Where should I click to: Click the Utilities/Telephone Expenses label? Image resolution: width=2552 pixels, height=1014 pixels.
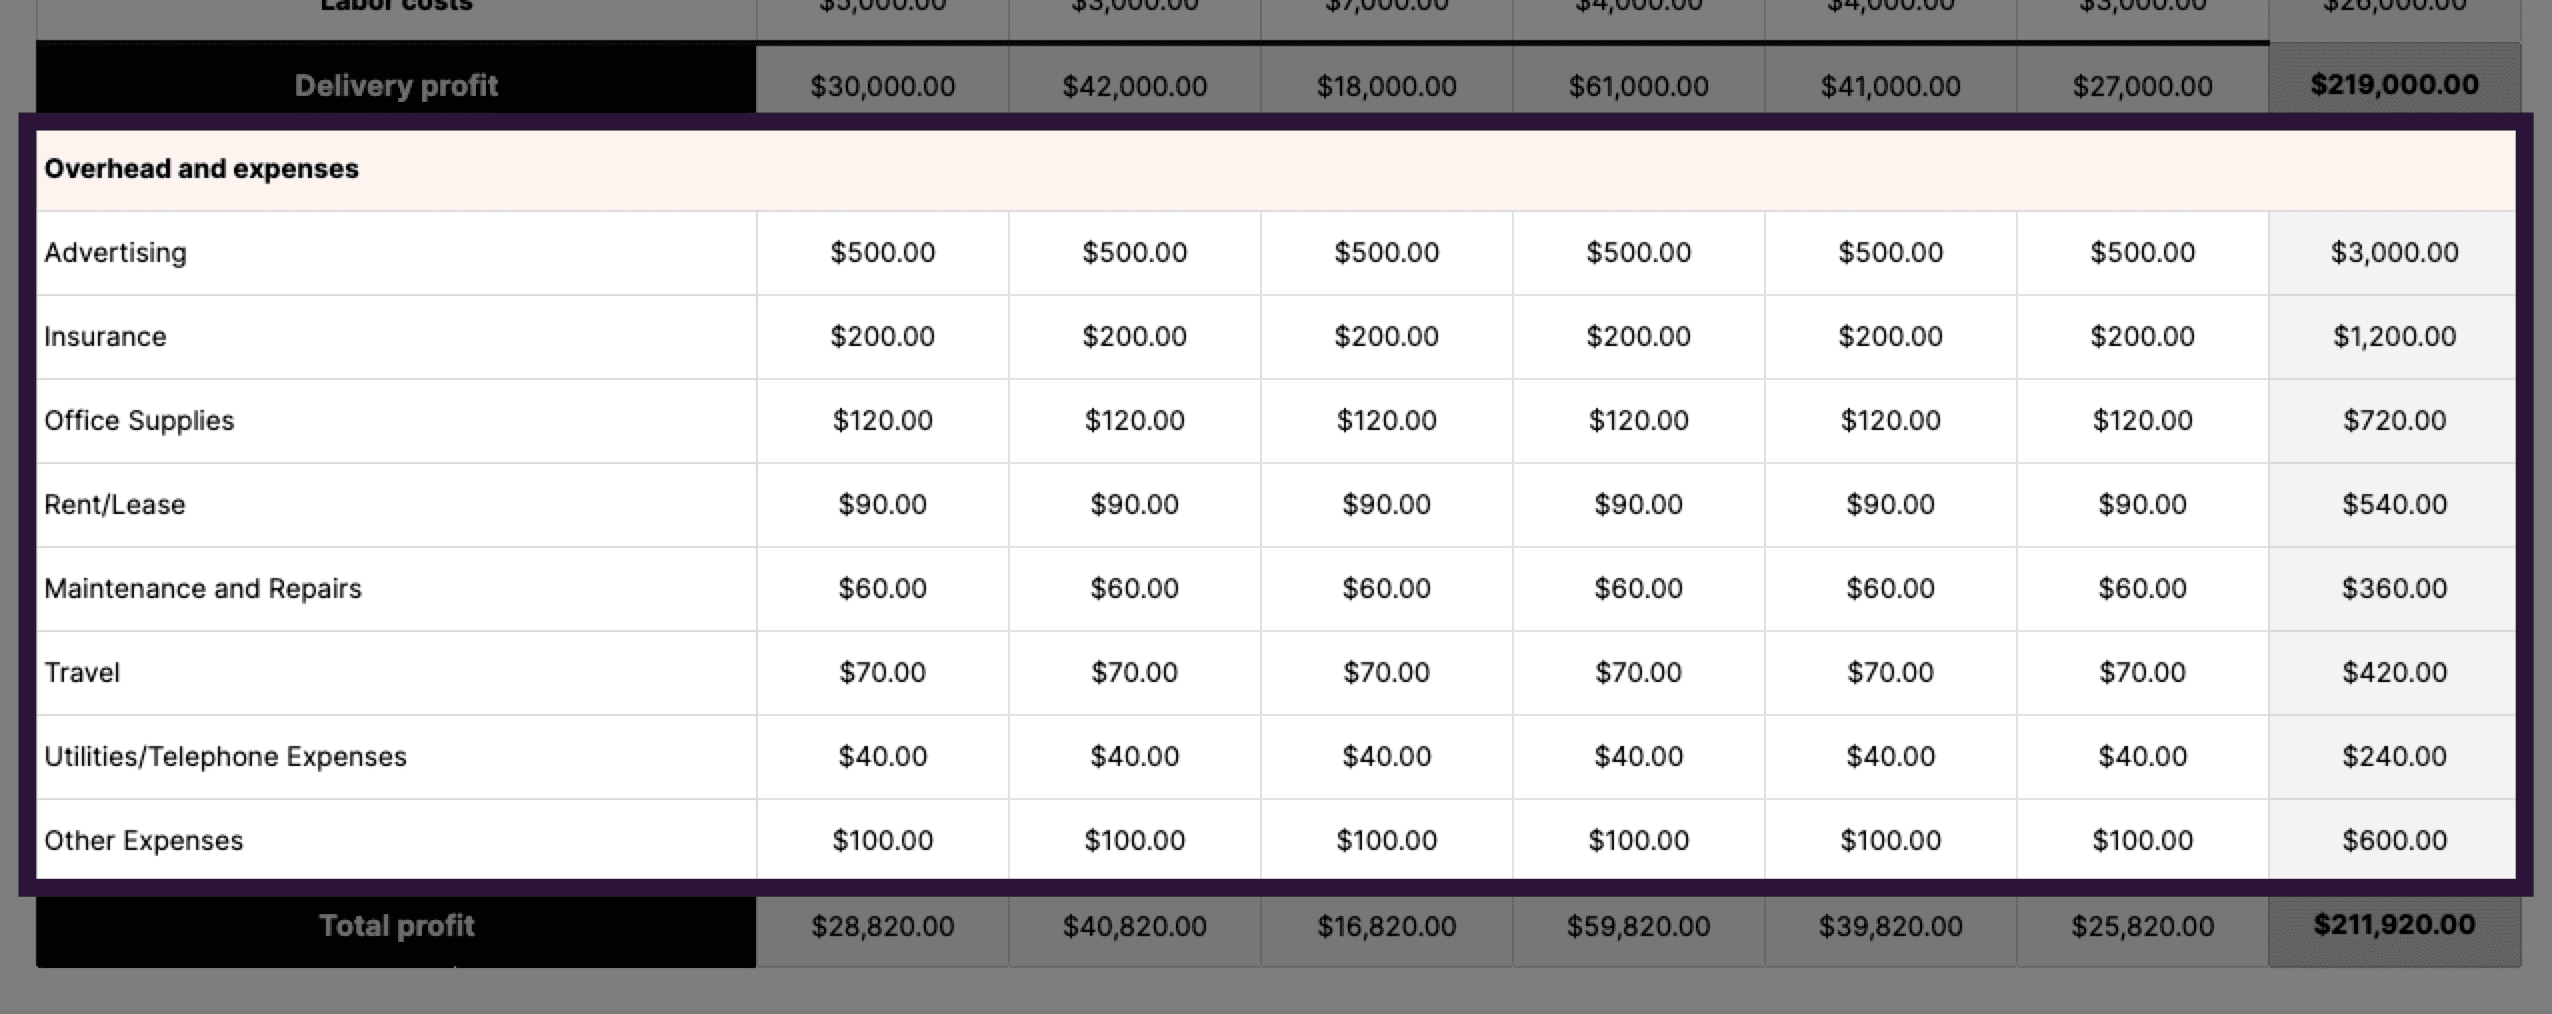pyautogui.click(x=225, y=756)
